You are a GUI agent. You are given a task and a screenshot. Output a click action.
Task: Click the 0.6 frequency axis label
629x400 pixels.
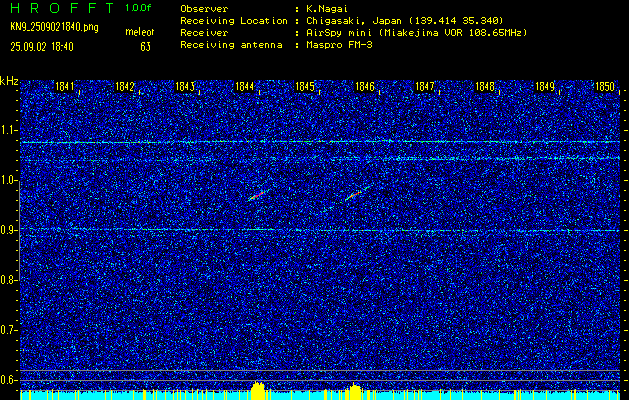point(8,380)
